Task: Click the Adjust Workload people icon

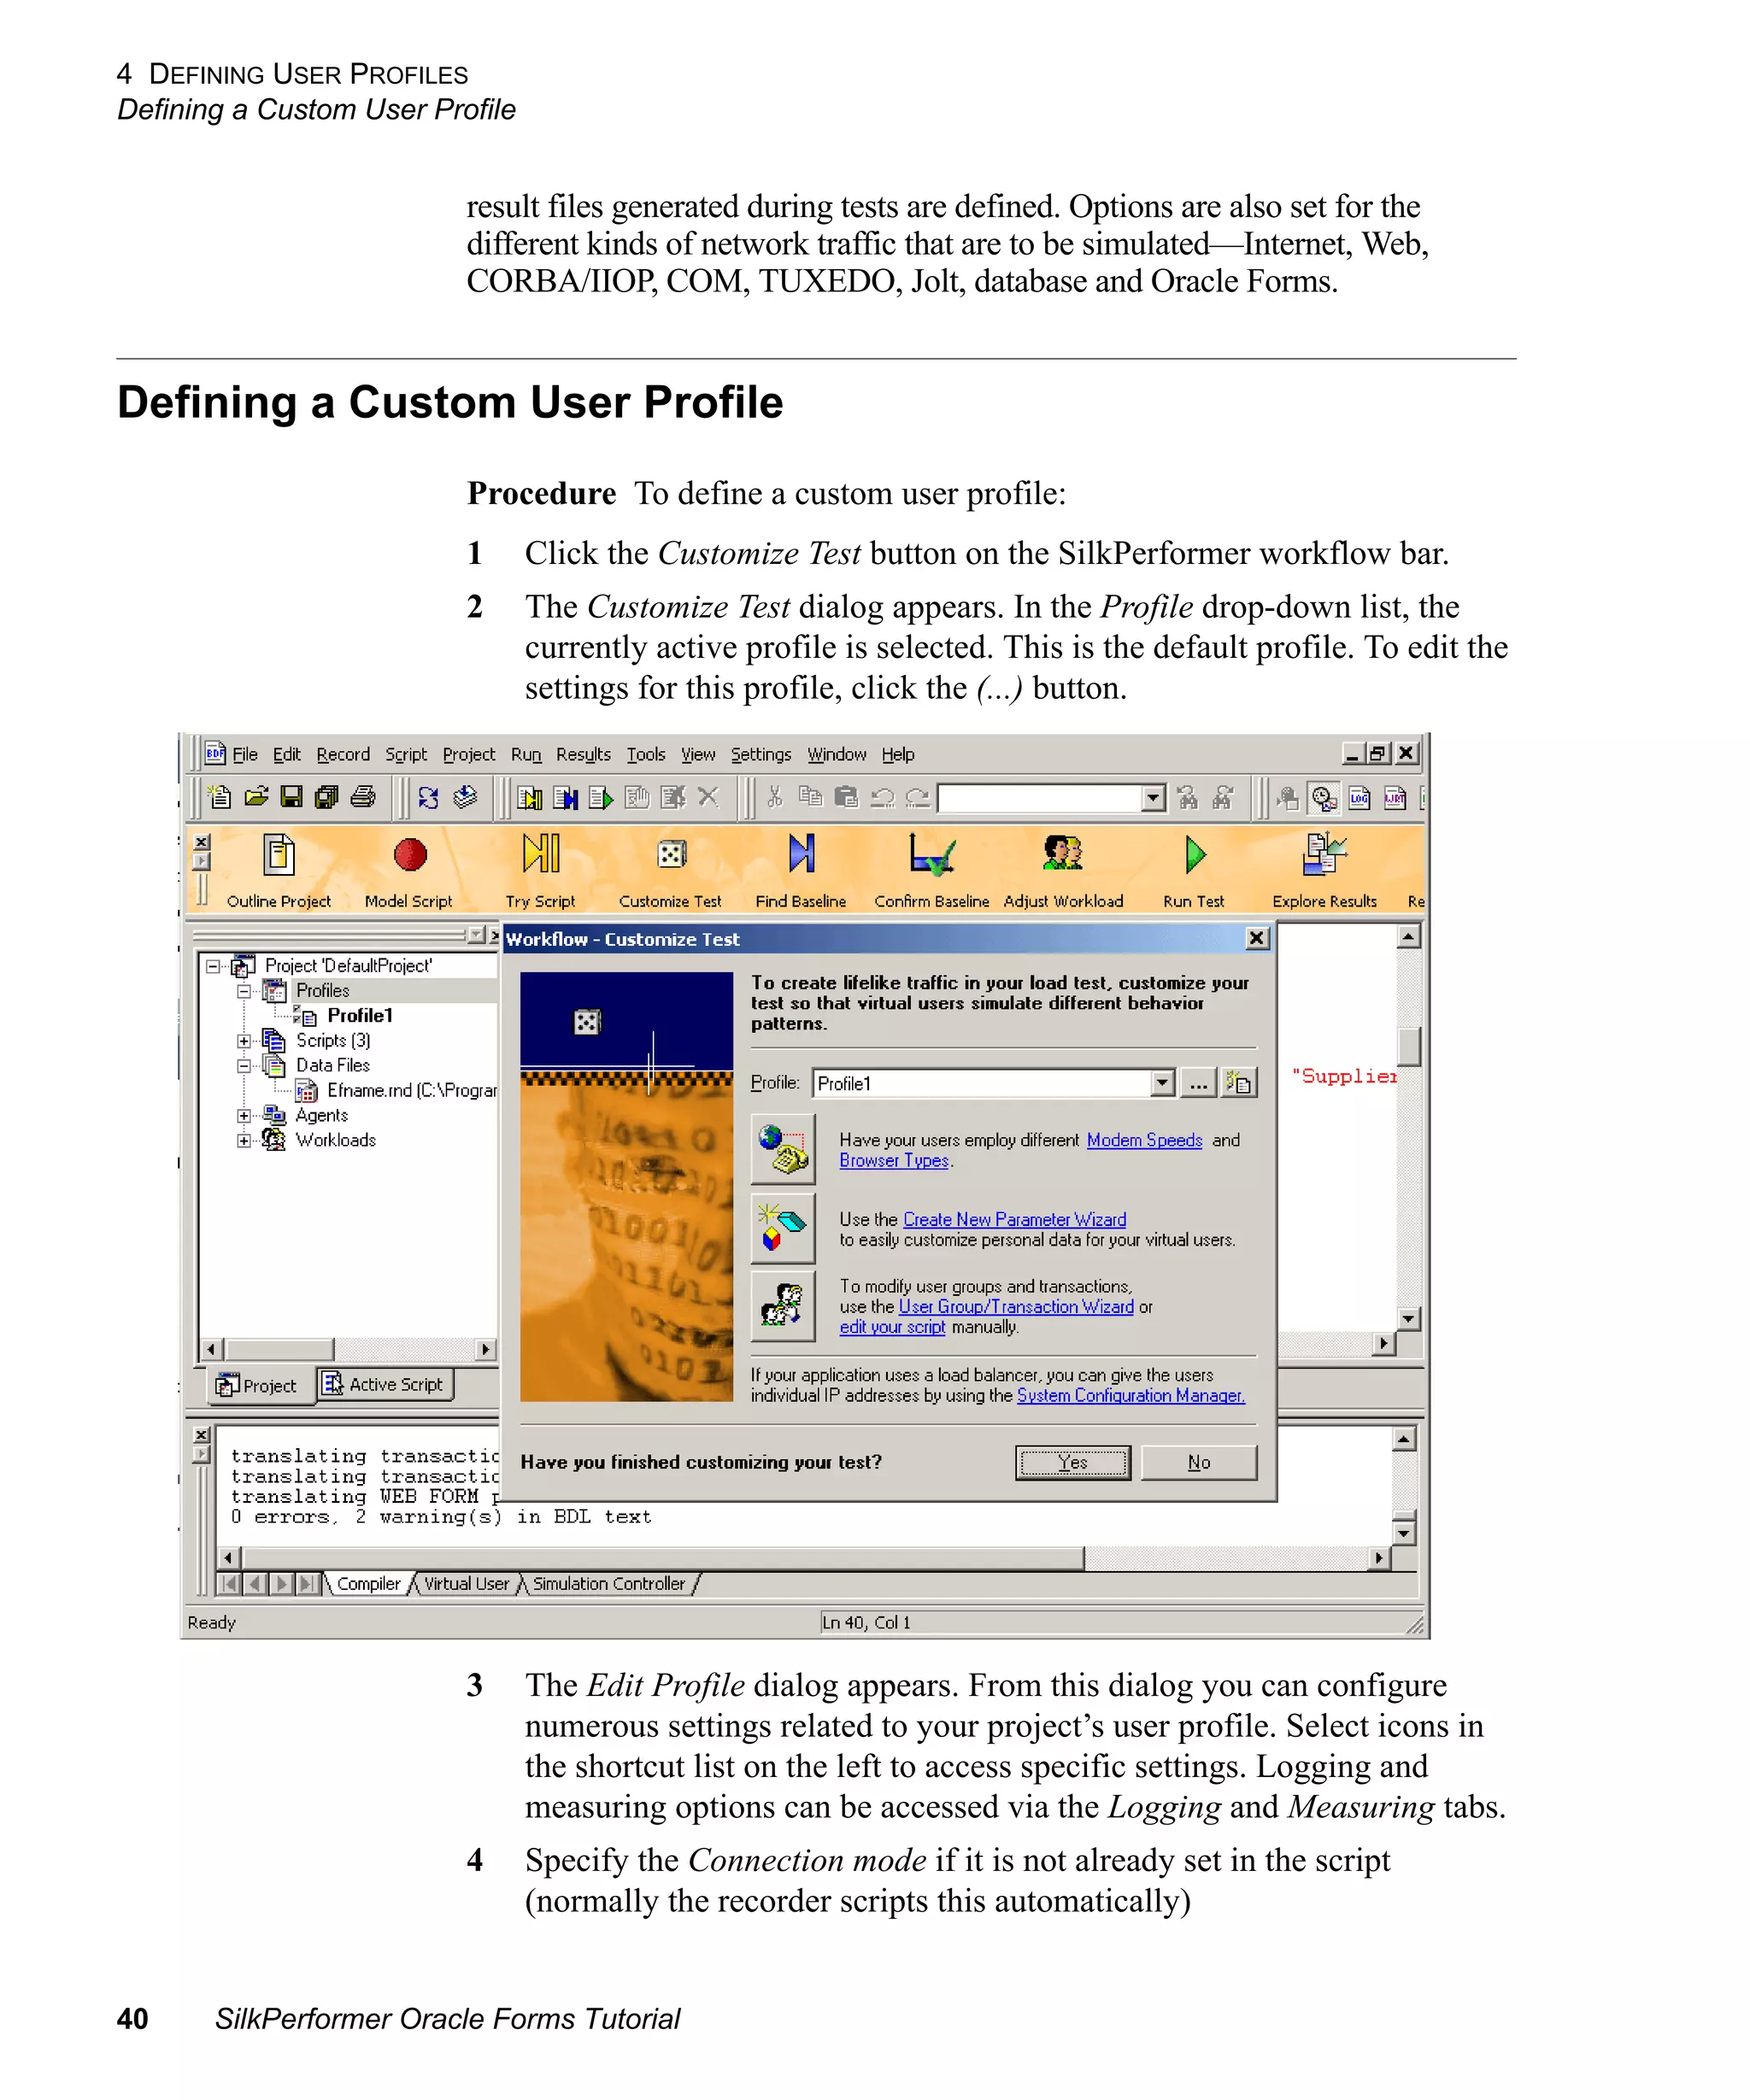Action: tap(1062, 853)
